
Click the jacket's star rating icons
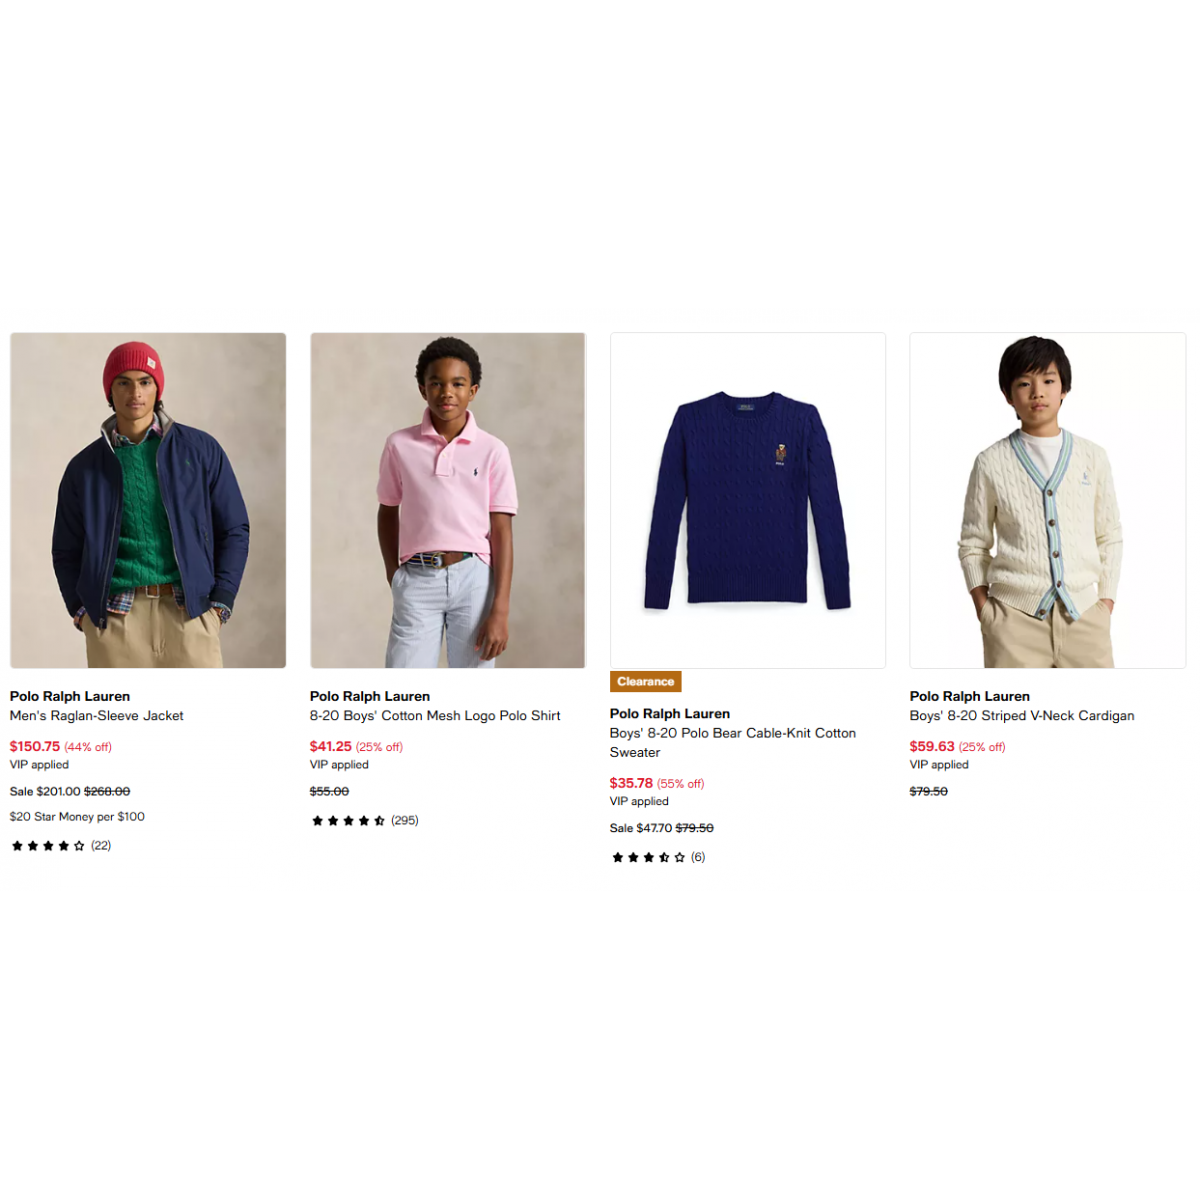pos(48,846)
